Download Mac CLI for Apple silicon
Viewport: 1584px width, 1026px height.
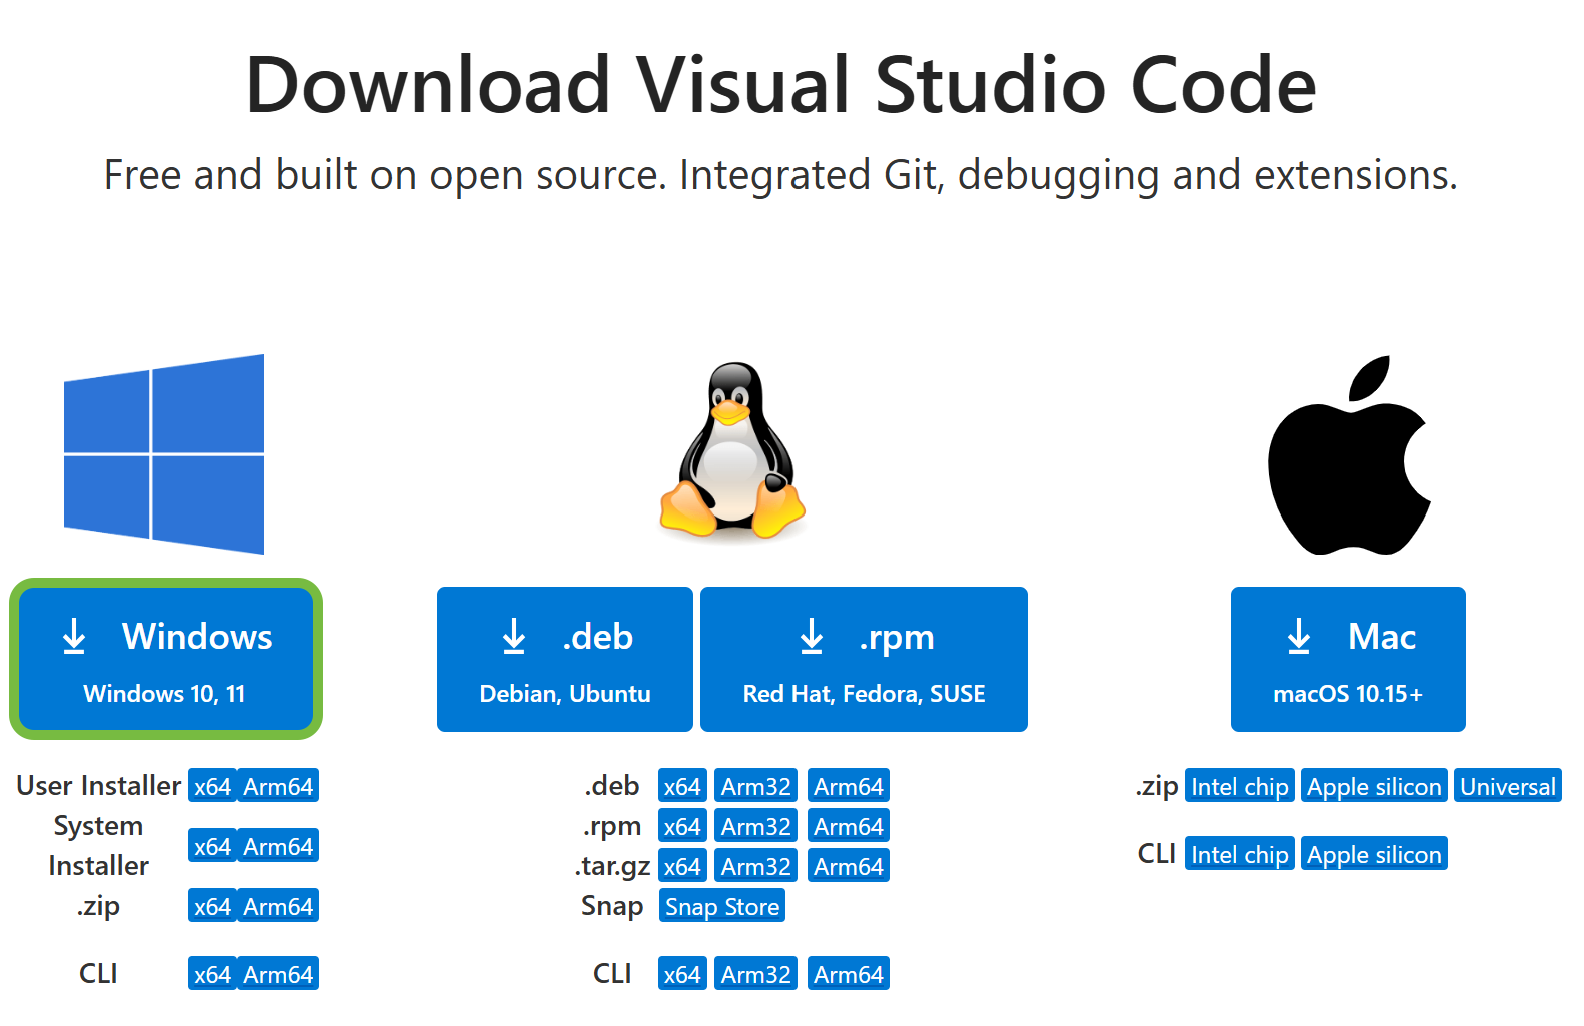(1374, 854)
